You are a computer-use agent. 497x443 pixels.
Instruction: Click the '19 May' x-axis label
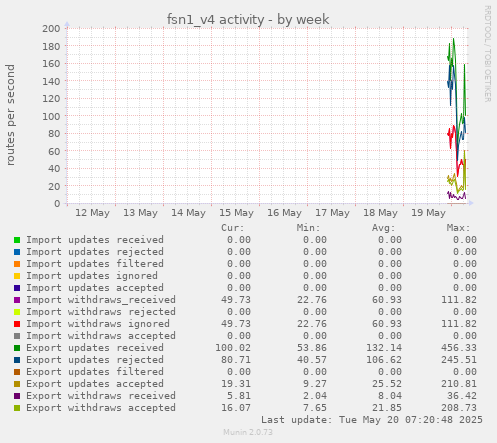click(x=428, y=213)
